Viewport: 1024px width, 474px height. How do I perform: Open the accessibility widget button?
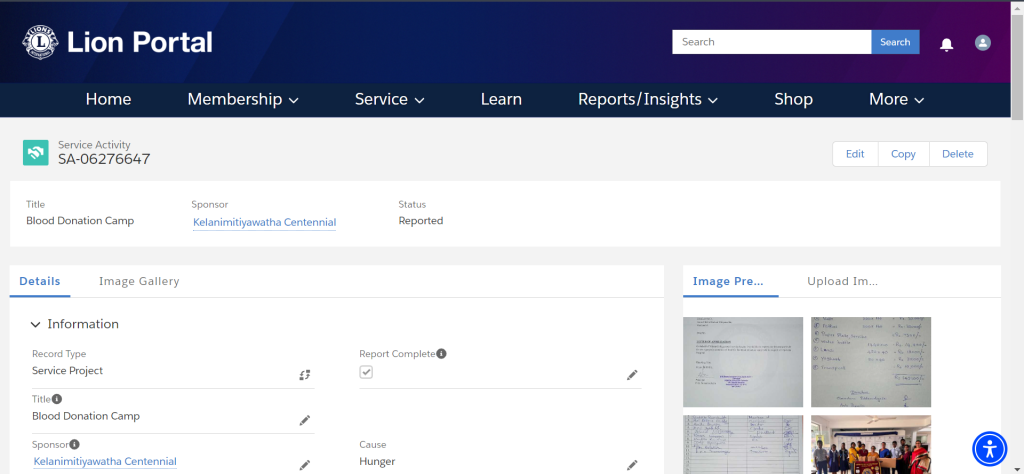(990, 449)
